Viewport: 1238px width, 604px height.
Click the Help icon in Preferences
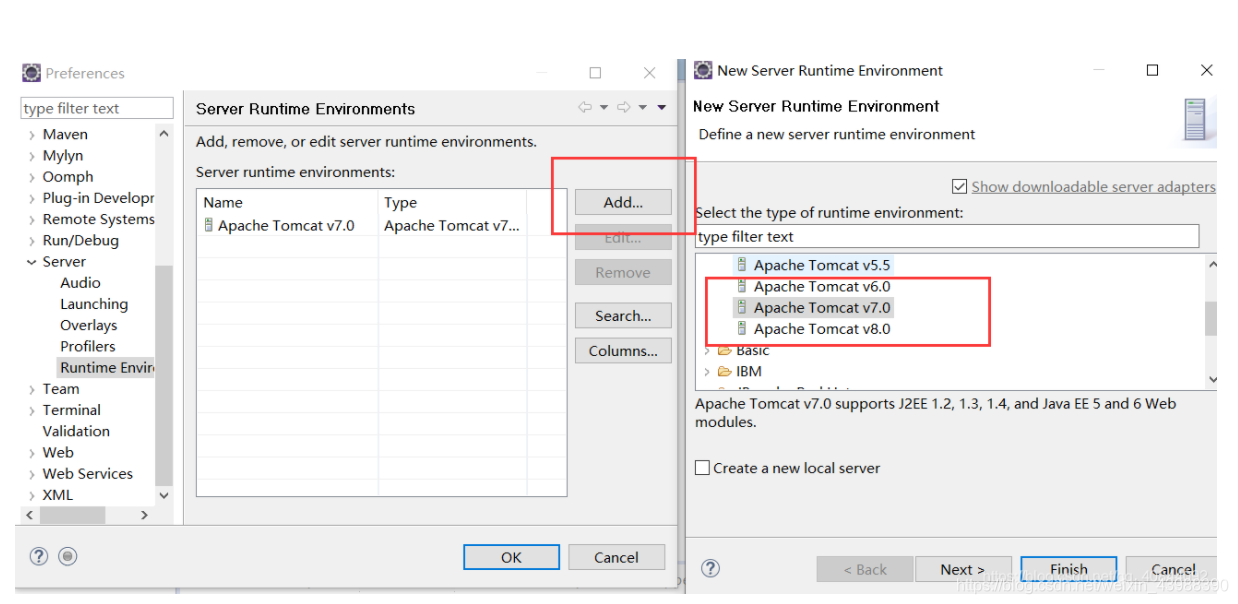pos(39,556)
